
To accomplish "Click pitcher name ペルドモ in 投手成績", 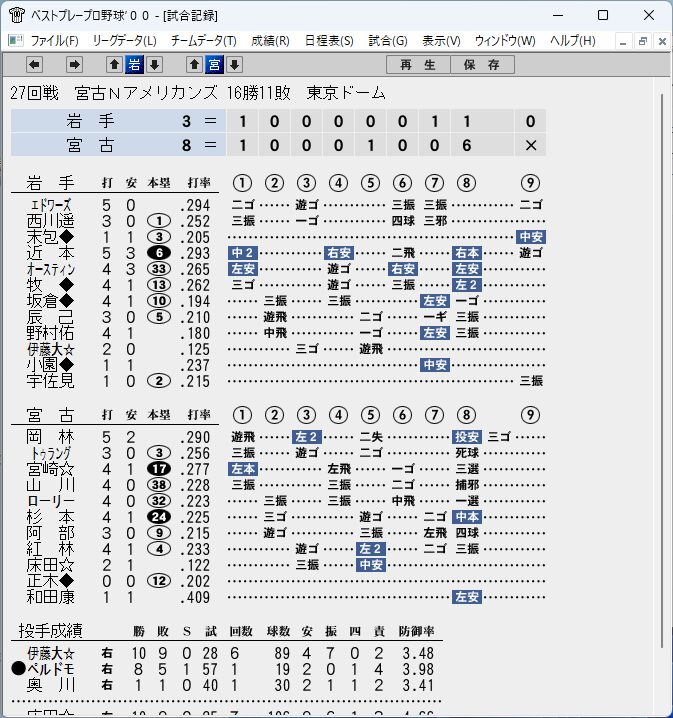I will click(x=51, y=669).
